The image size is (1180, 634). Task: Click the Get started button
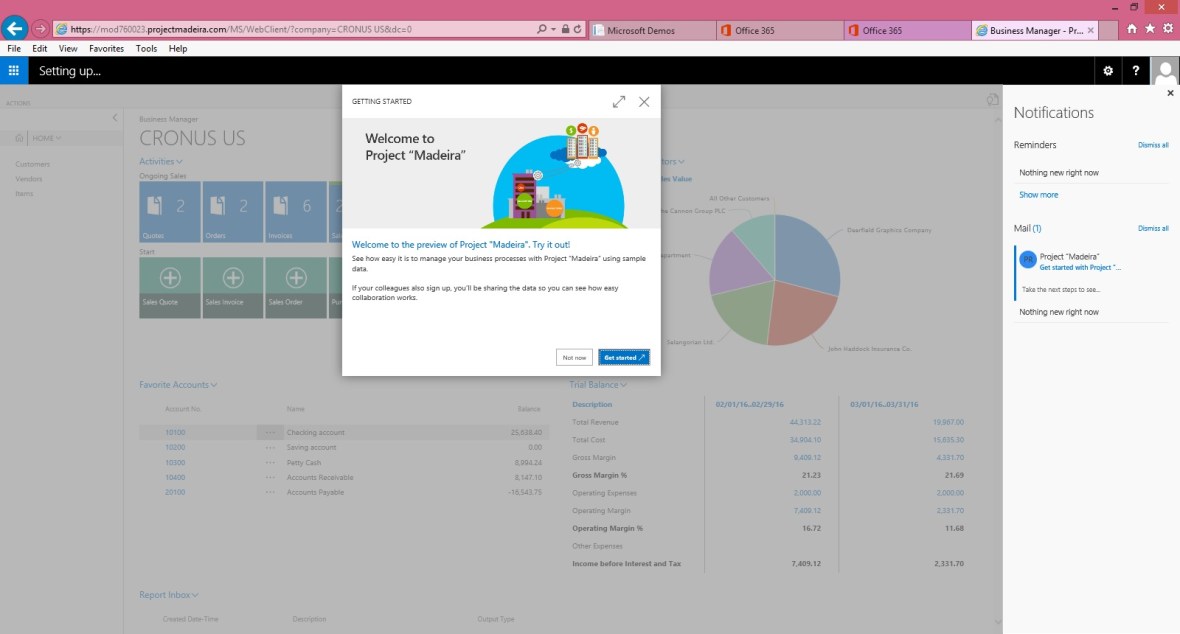(x=625, y=357)
